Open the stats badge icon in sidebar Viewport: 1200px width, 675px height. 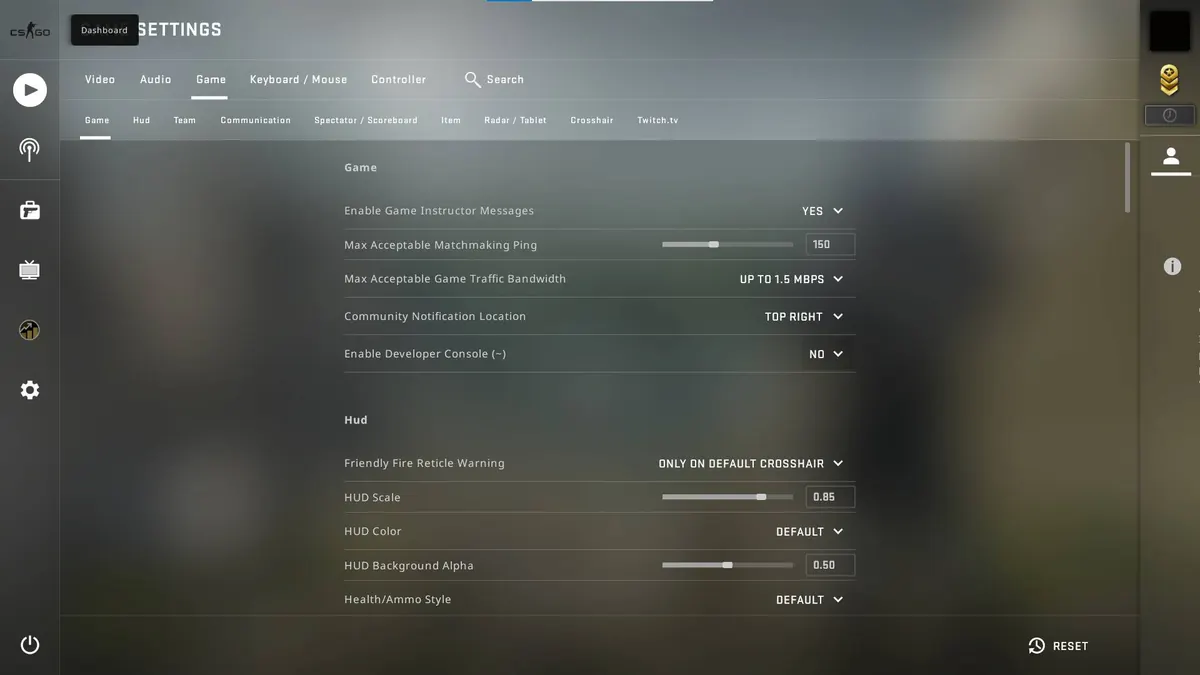point(30,330)
